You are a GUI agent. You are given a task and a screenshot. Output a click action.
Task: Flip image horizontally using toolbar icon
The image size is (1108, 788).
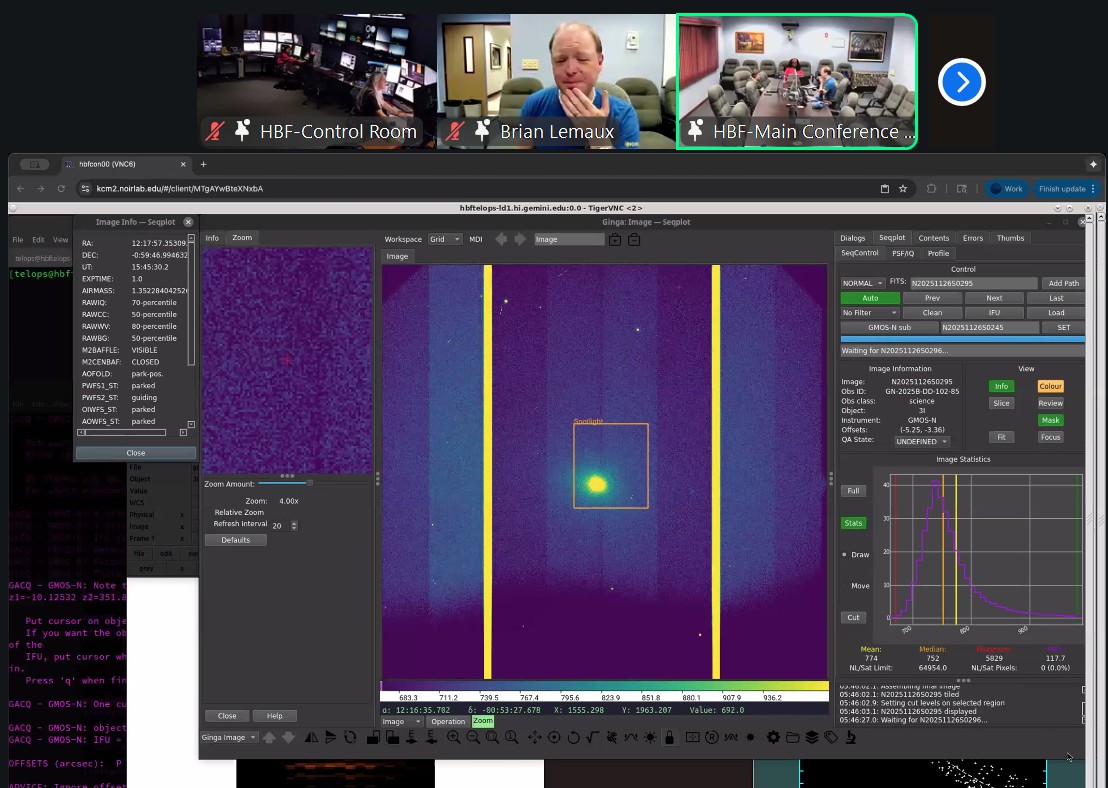click(311, 737)
